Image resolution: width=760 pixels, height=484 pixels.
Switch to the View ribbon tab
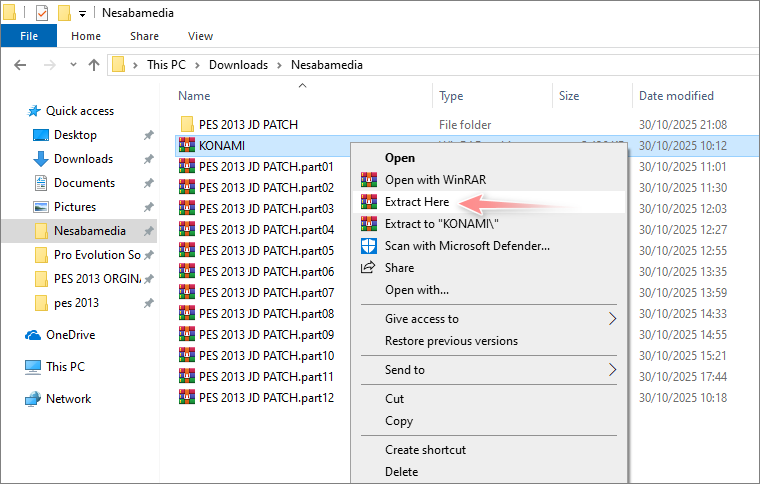tap(200, 36)
